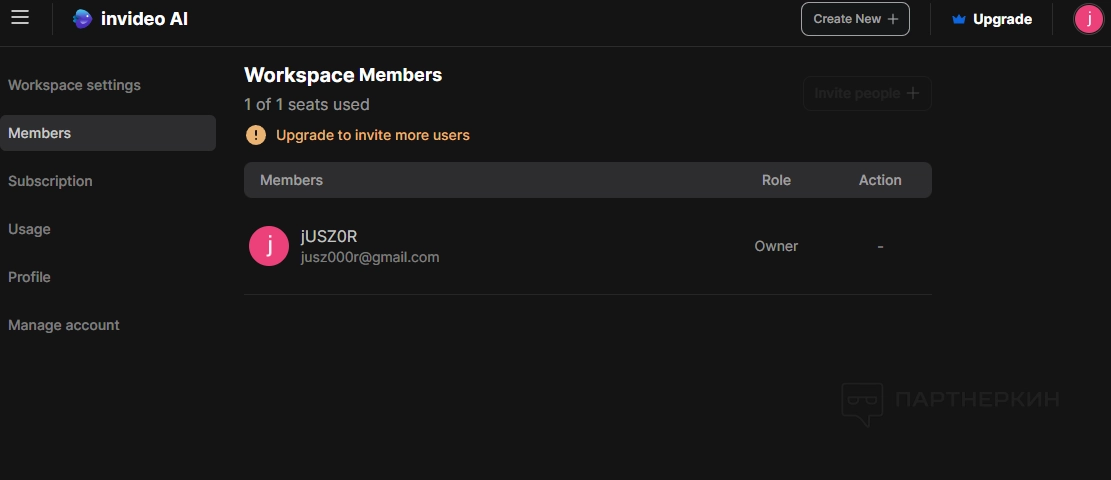The height and width of the screenshot is (480, 1111).
Task: Click the orange warning exclamation icon
Action: [x=256, y=135]
